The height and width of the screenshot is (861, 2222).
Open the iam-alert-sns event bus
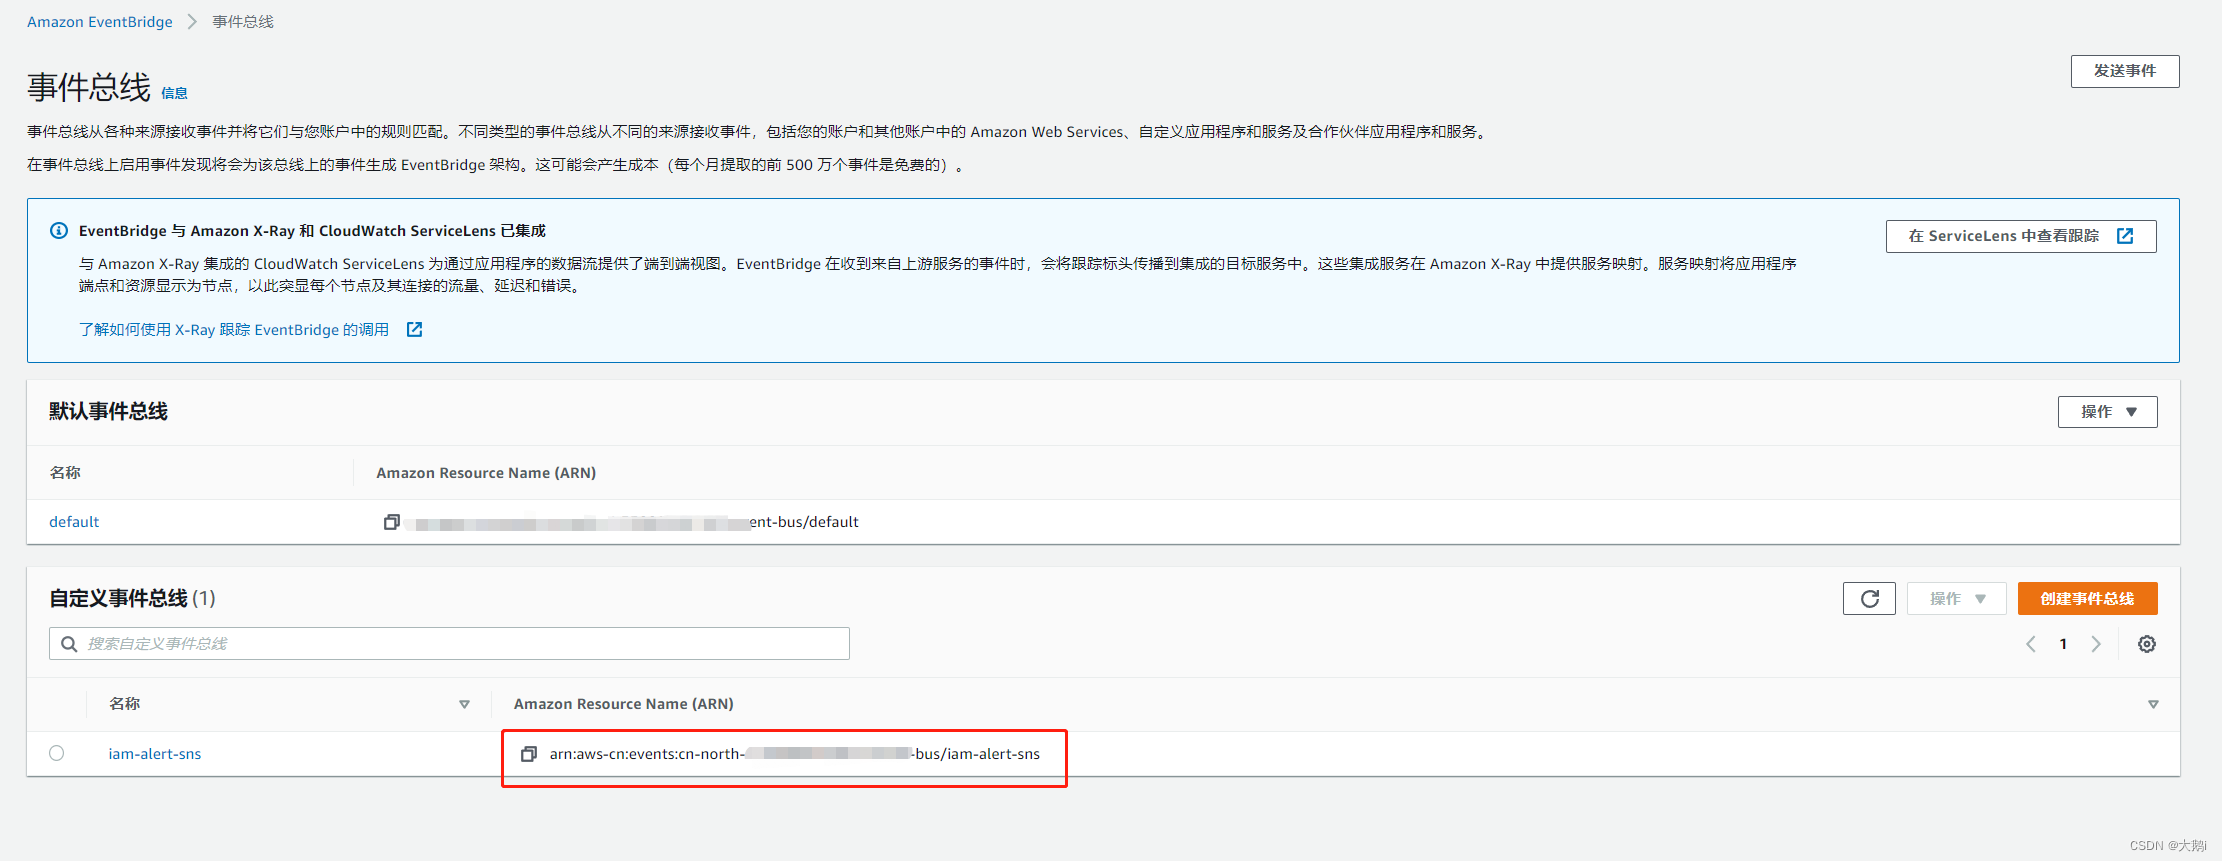[155, 754]
